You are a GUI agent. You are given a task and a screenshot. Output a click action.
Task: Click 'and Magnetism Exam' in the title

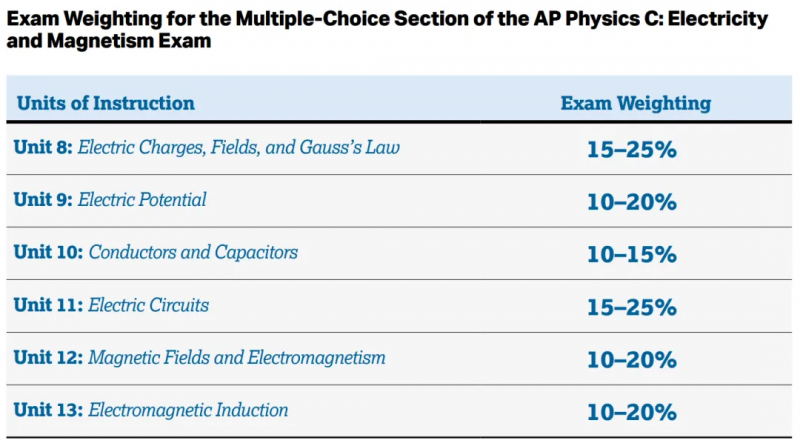point(109,41)
